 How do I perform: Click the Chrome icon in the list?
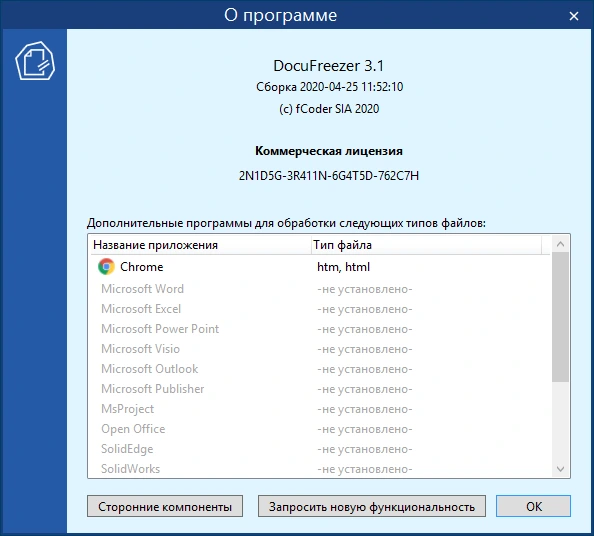coord(106,267)
